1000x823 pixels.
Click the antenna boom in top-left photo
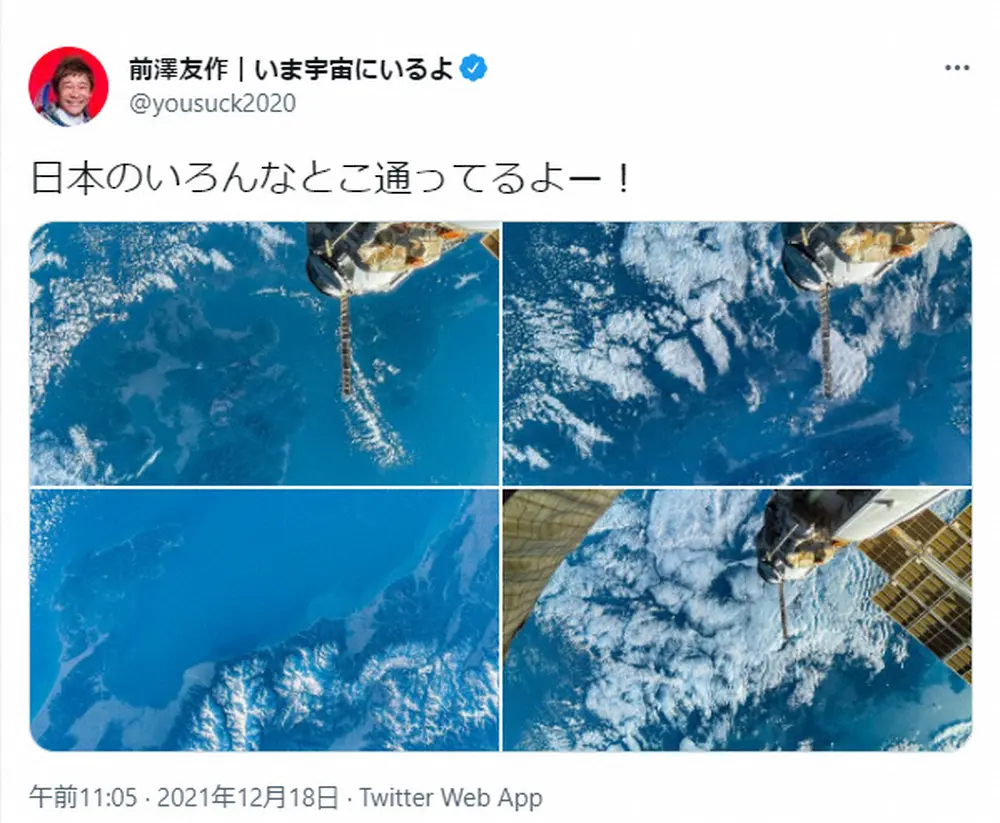346,345
